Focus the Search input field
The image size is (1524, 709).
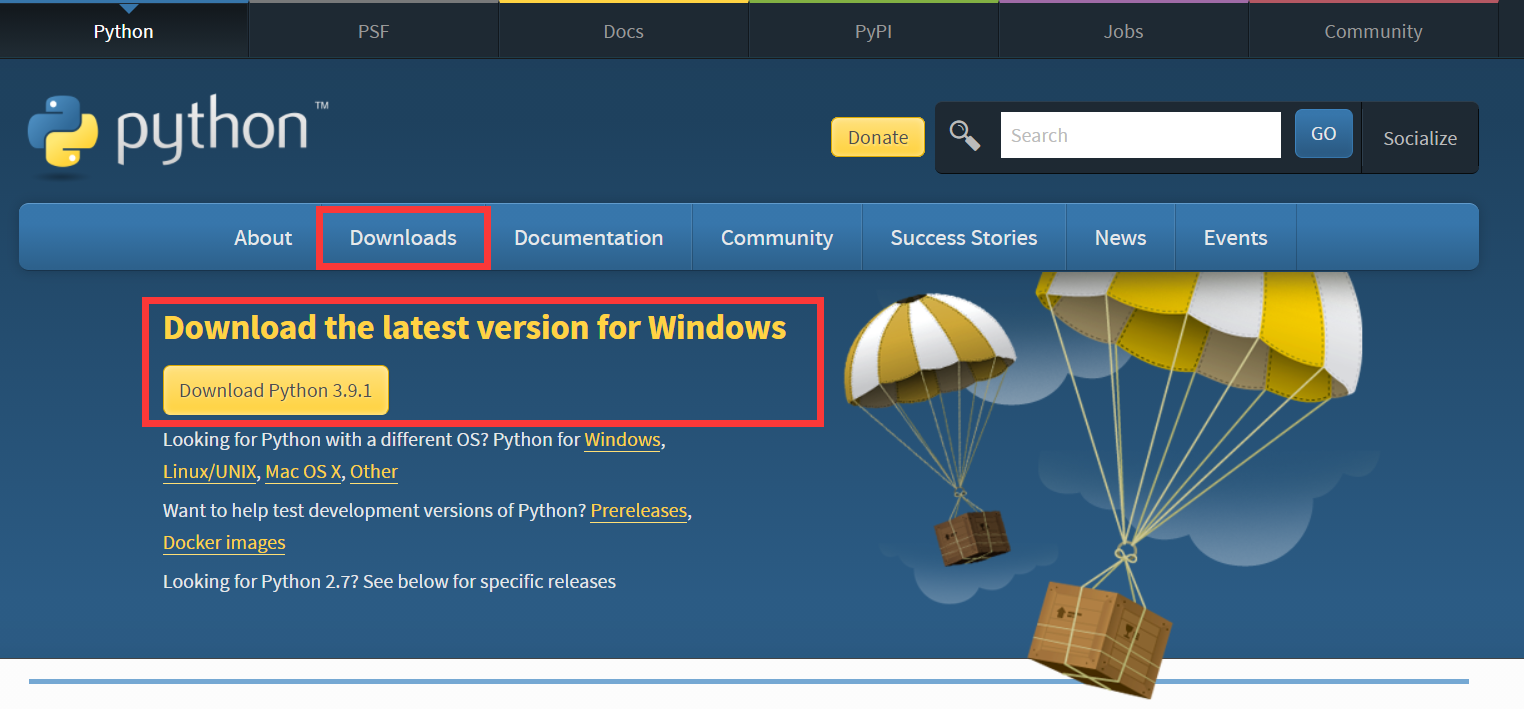[x=1140, y=135]
